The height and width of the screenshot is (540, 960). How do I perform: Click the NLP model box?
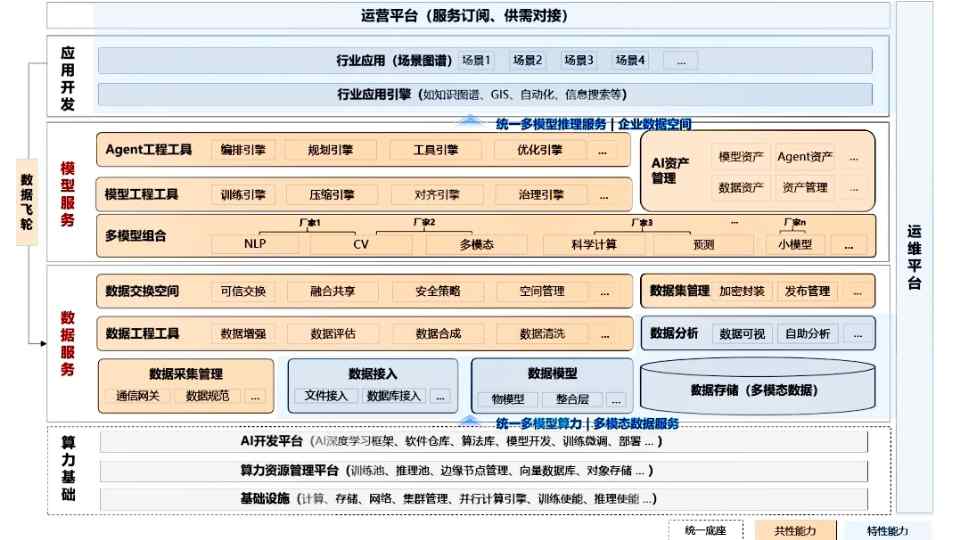point(255,244)
